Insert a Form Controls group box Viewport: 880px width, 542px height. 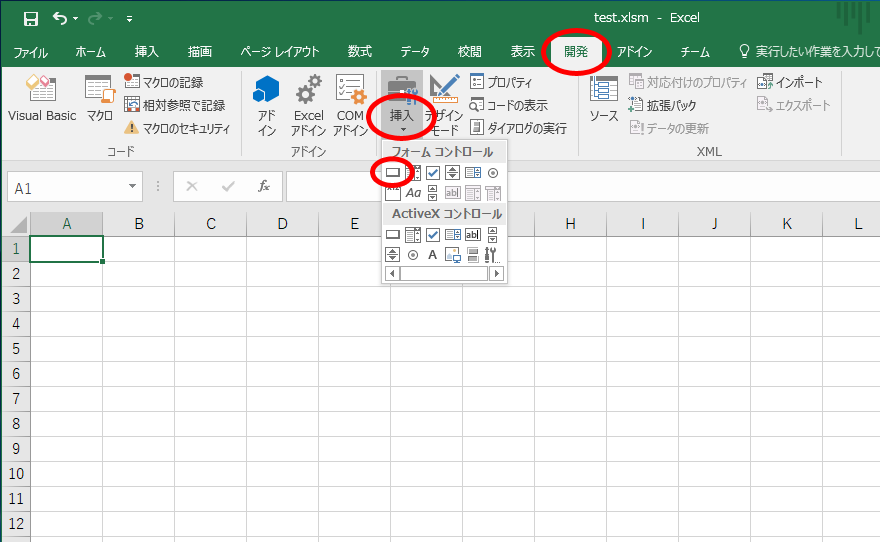point(393,193)
